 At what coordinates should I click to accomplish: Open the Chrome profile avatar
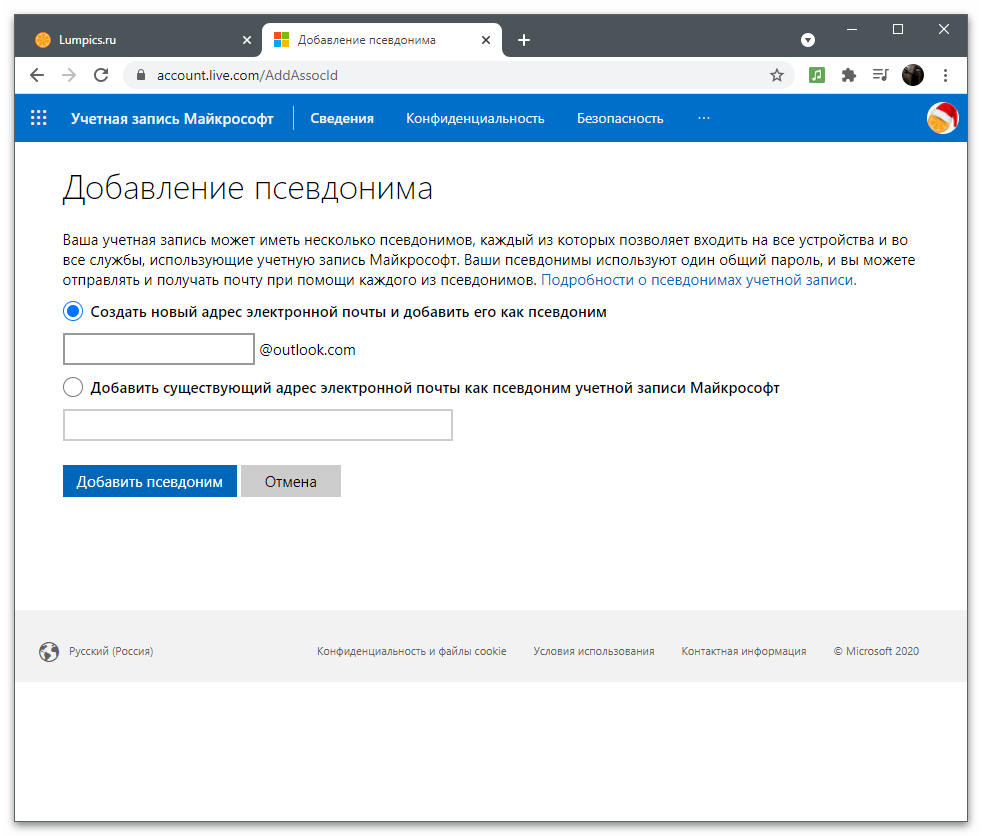(x=912, y=75)
